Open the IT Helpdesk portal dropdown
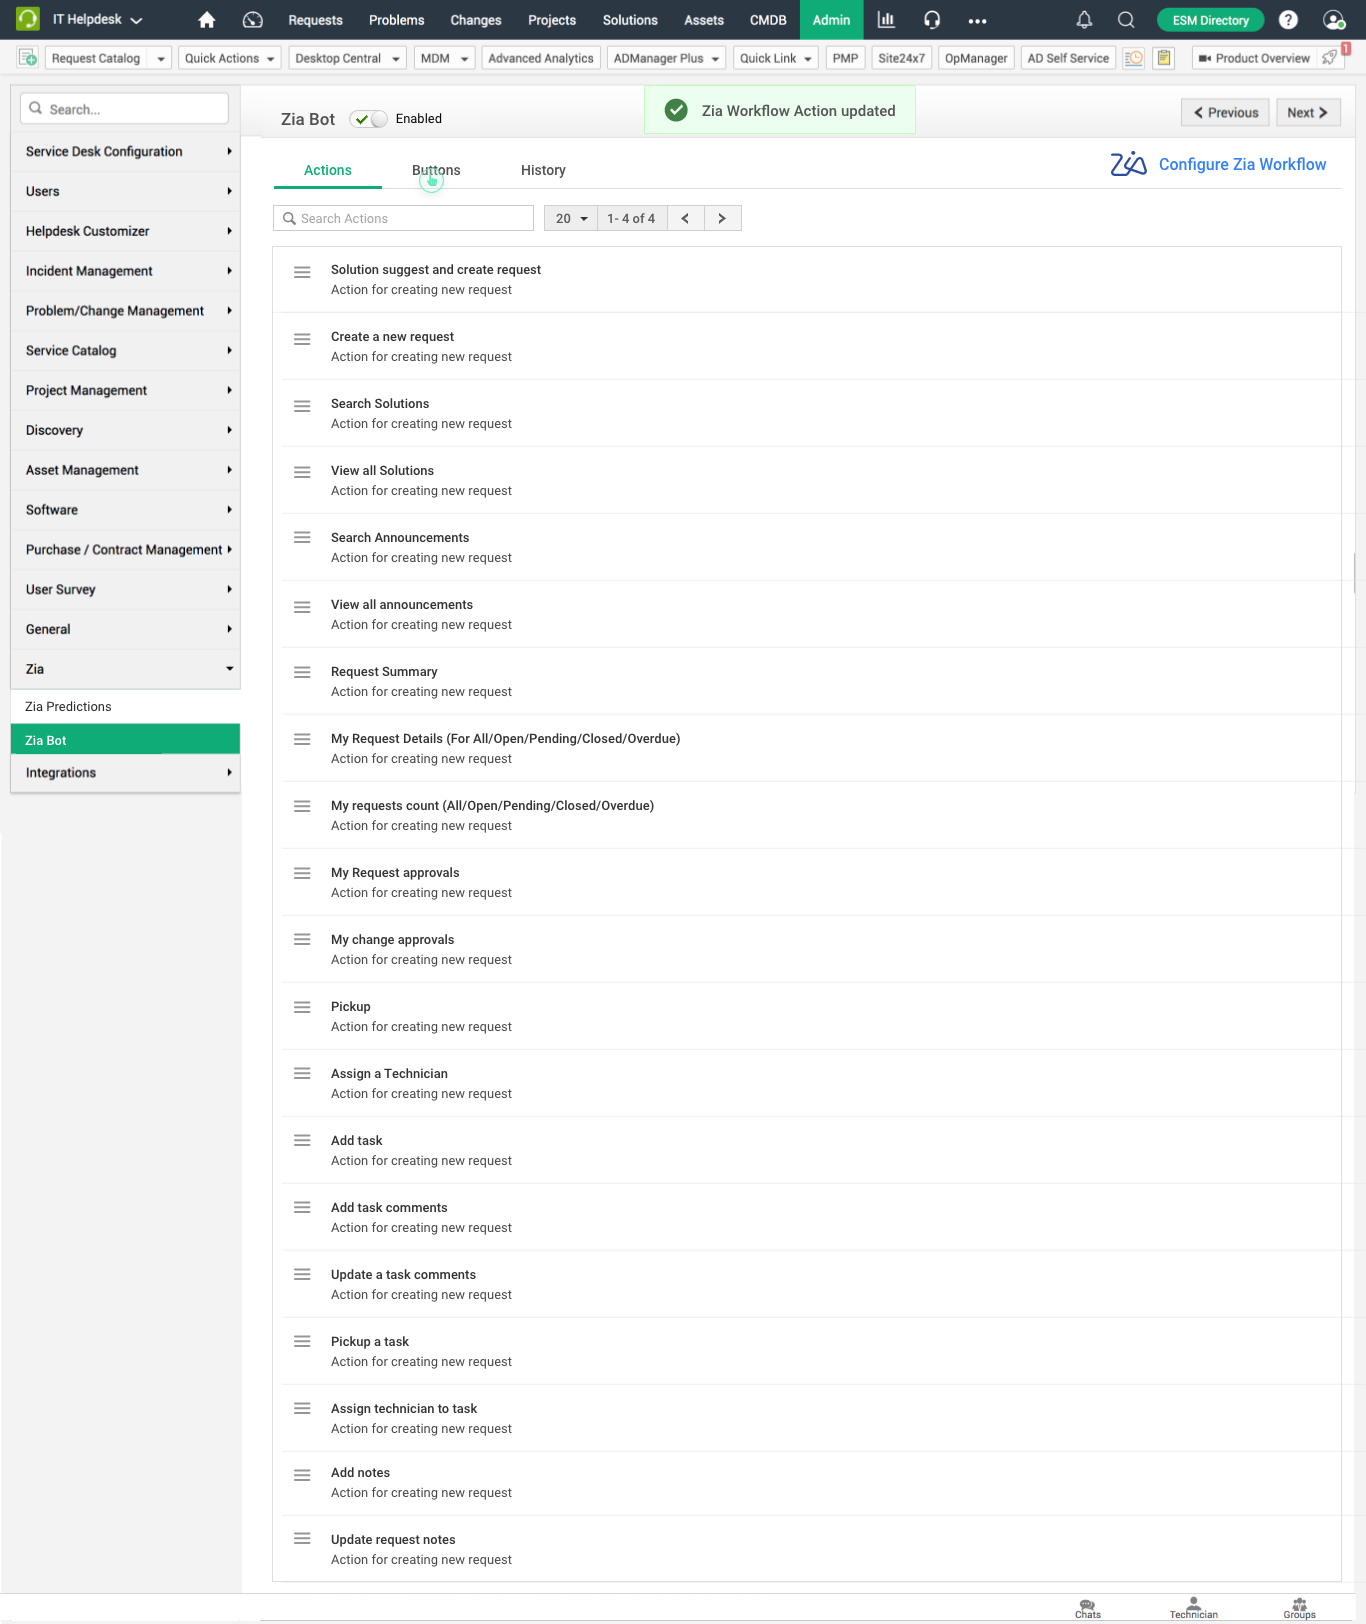Screen dimensions: 1366x1624 (97, 20)
